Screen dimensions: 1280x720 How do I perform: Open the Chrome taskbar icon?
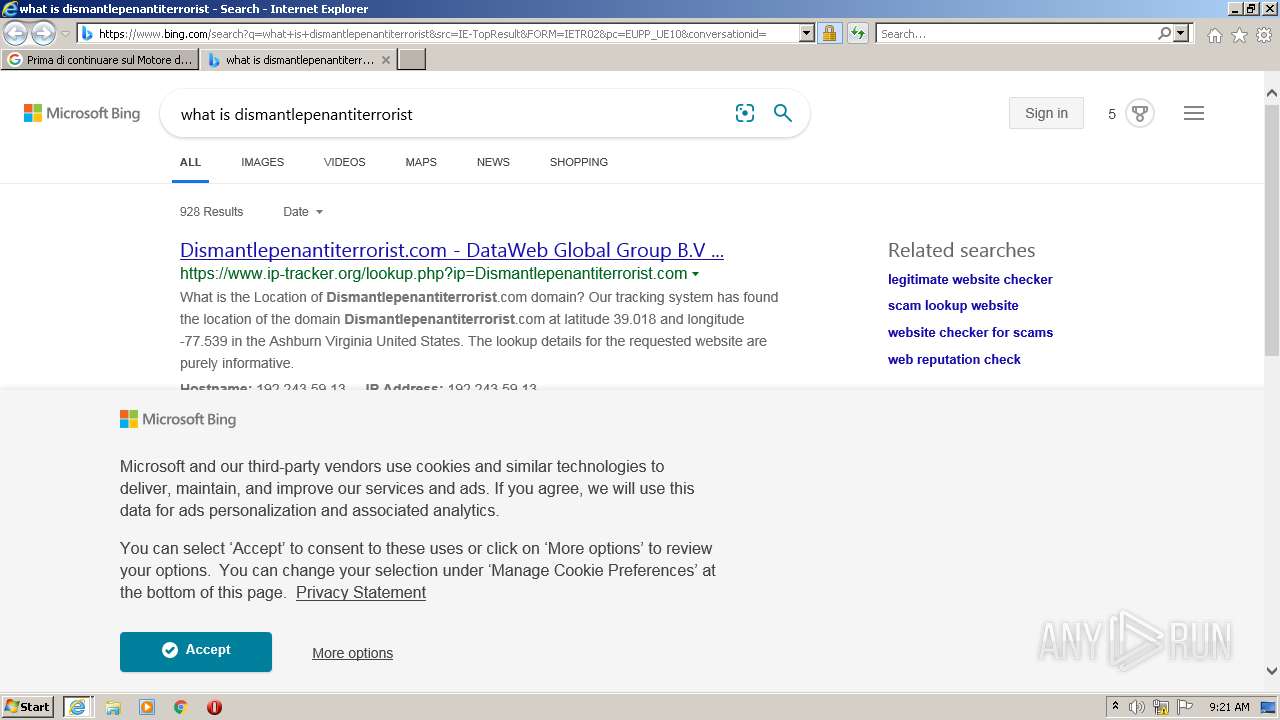point(181,707)
